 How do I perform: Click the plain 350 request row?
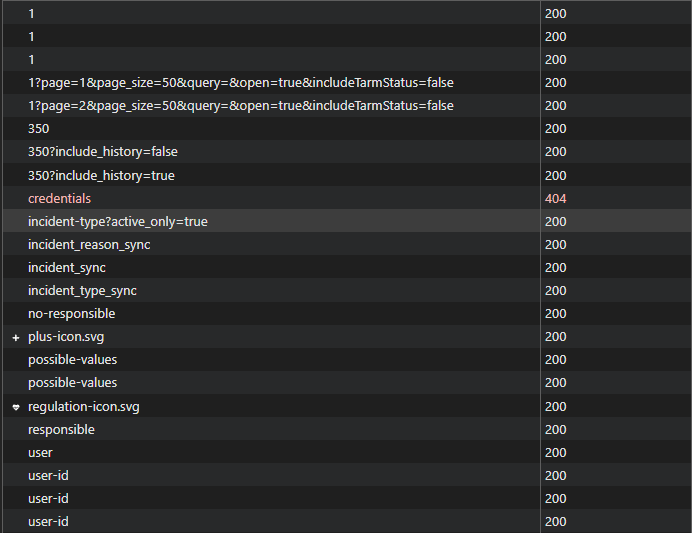tap(39, 129)
